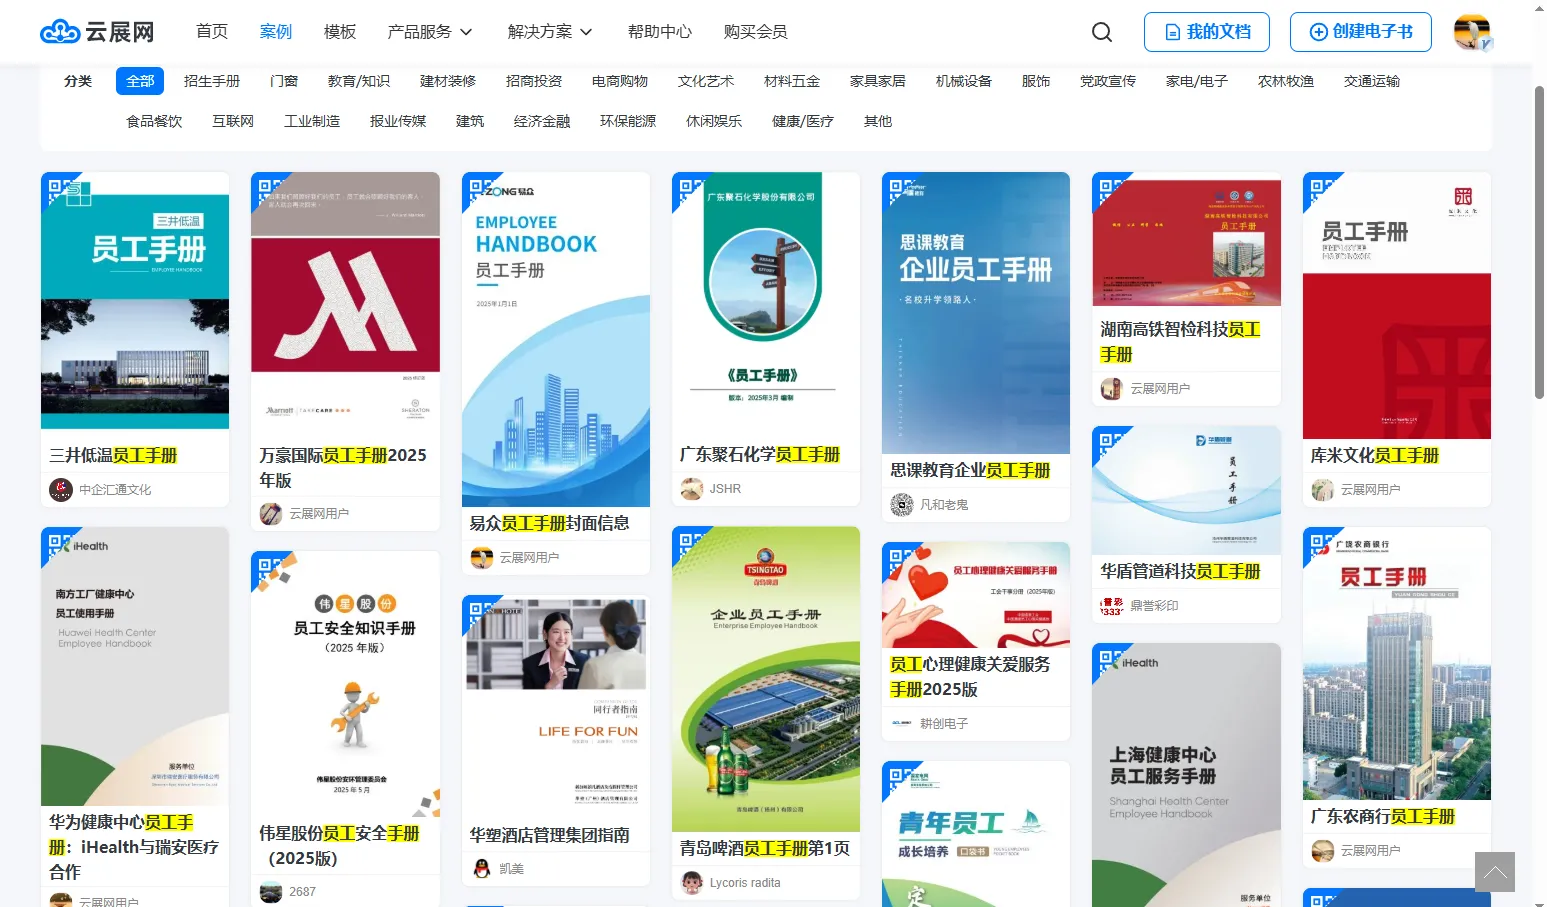The image size is (1547, 907).
Task: Filter by 互联网 category
Action: (x=233, y=121)
